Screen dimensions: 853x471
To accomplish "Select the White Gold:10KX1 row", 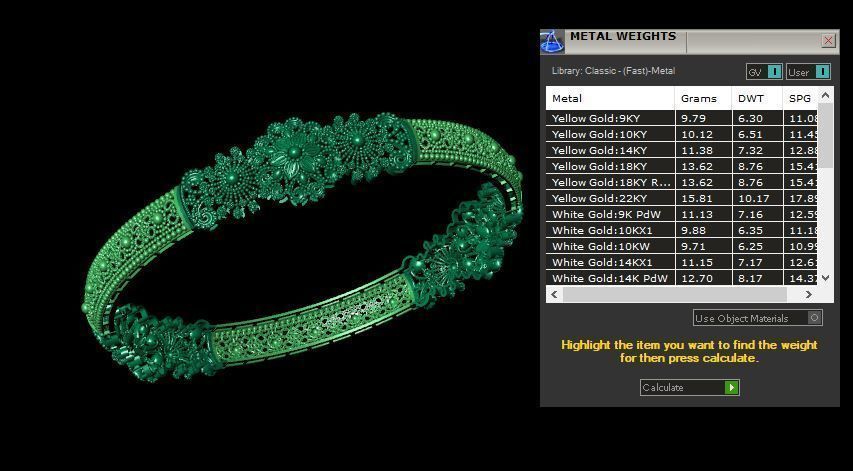I will pyautogui.click(x=682, y=231).
